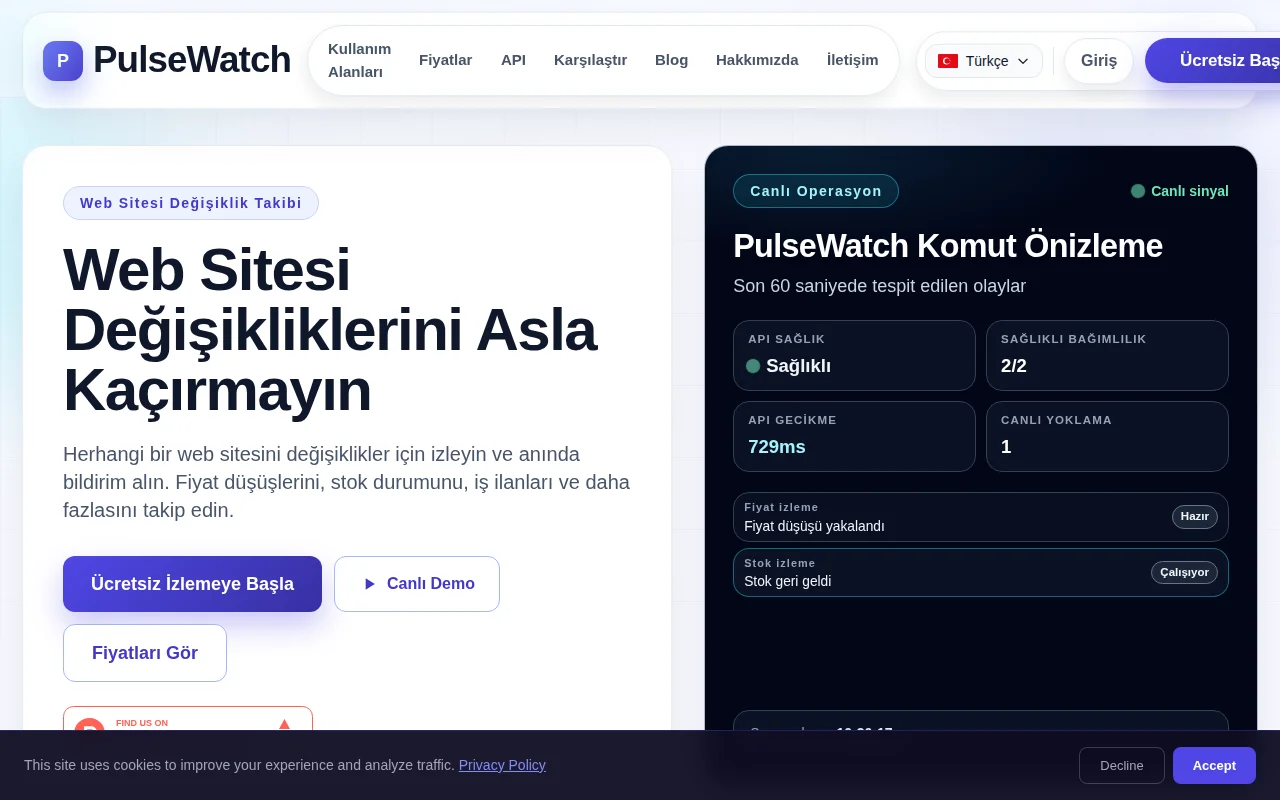This screenshot has height=800, width=1280.
Task: Click the Canlı Operasyon badge
Action: coord(816,191)
